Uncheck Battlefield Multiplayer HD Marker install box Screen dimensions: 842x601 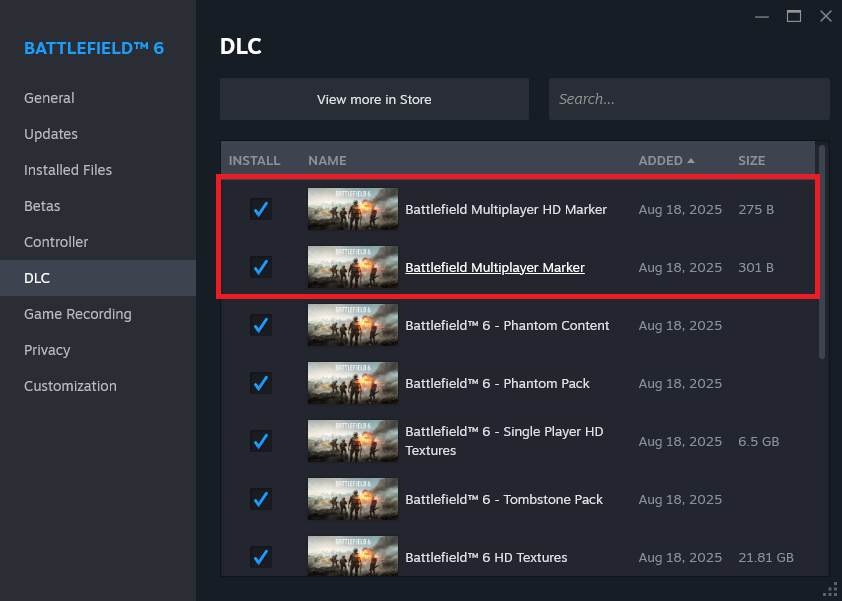[261, 209]
